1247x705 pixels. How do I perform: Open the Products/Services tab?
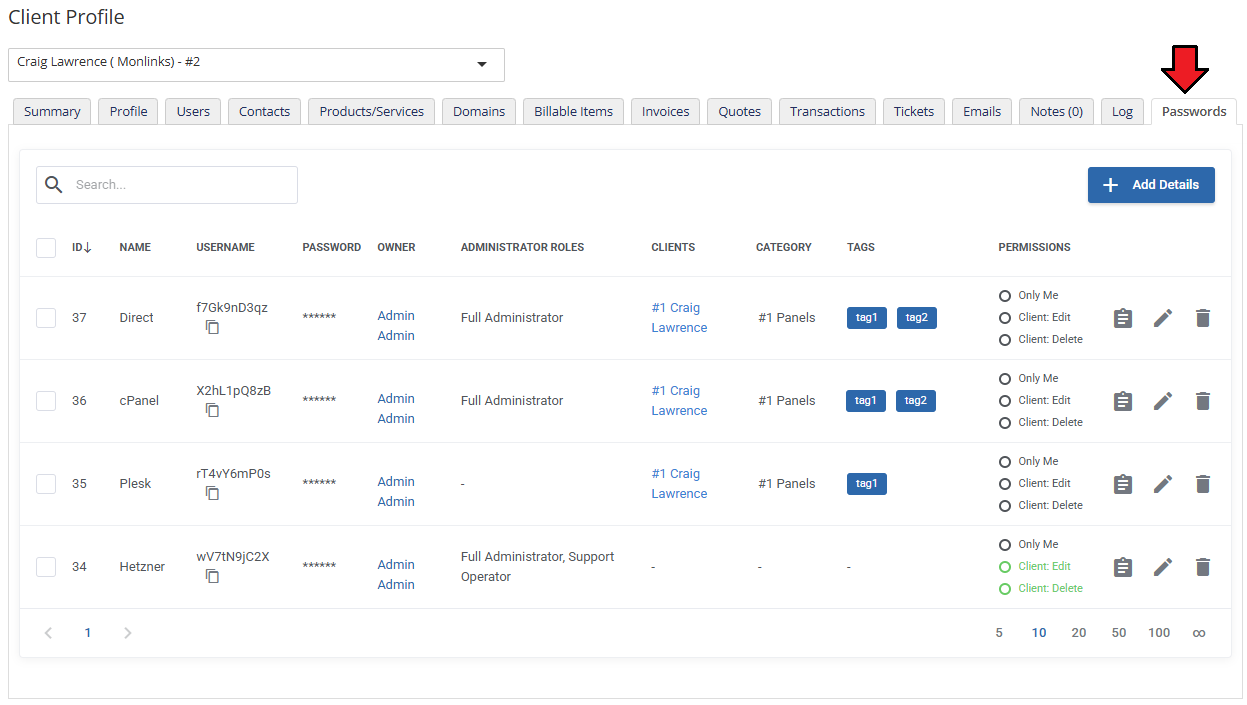[x=371, y=112]
